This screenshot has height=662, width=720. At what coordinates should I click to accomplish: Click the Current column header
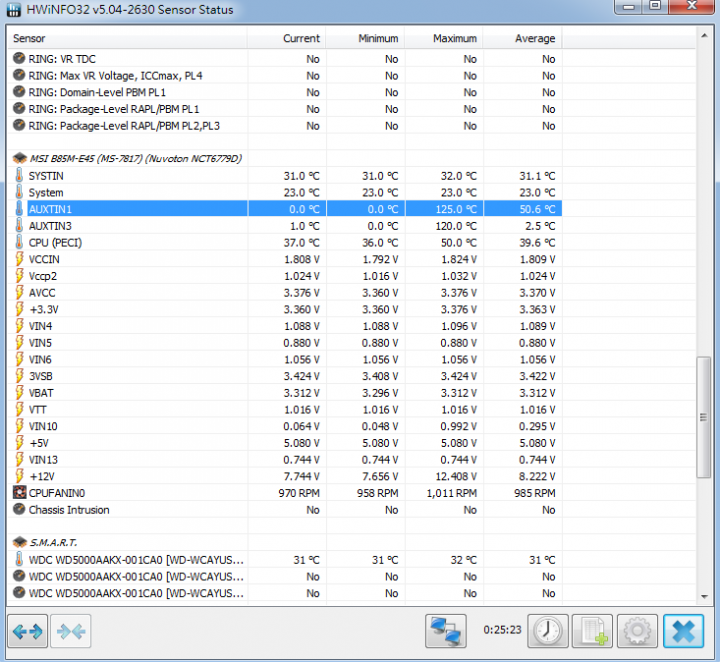coord(287,38)
